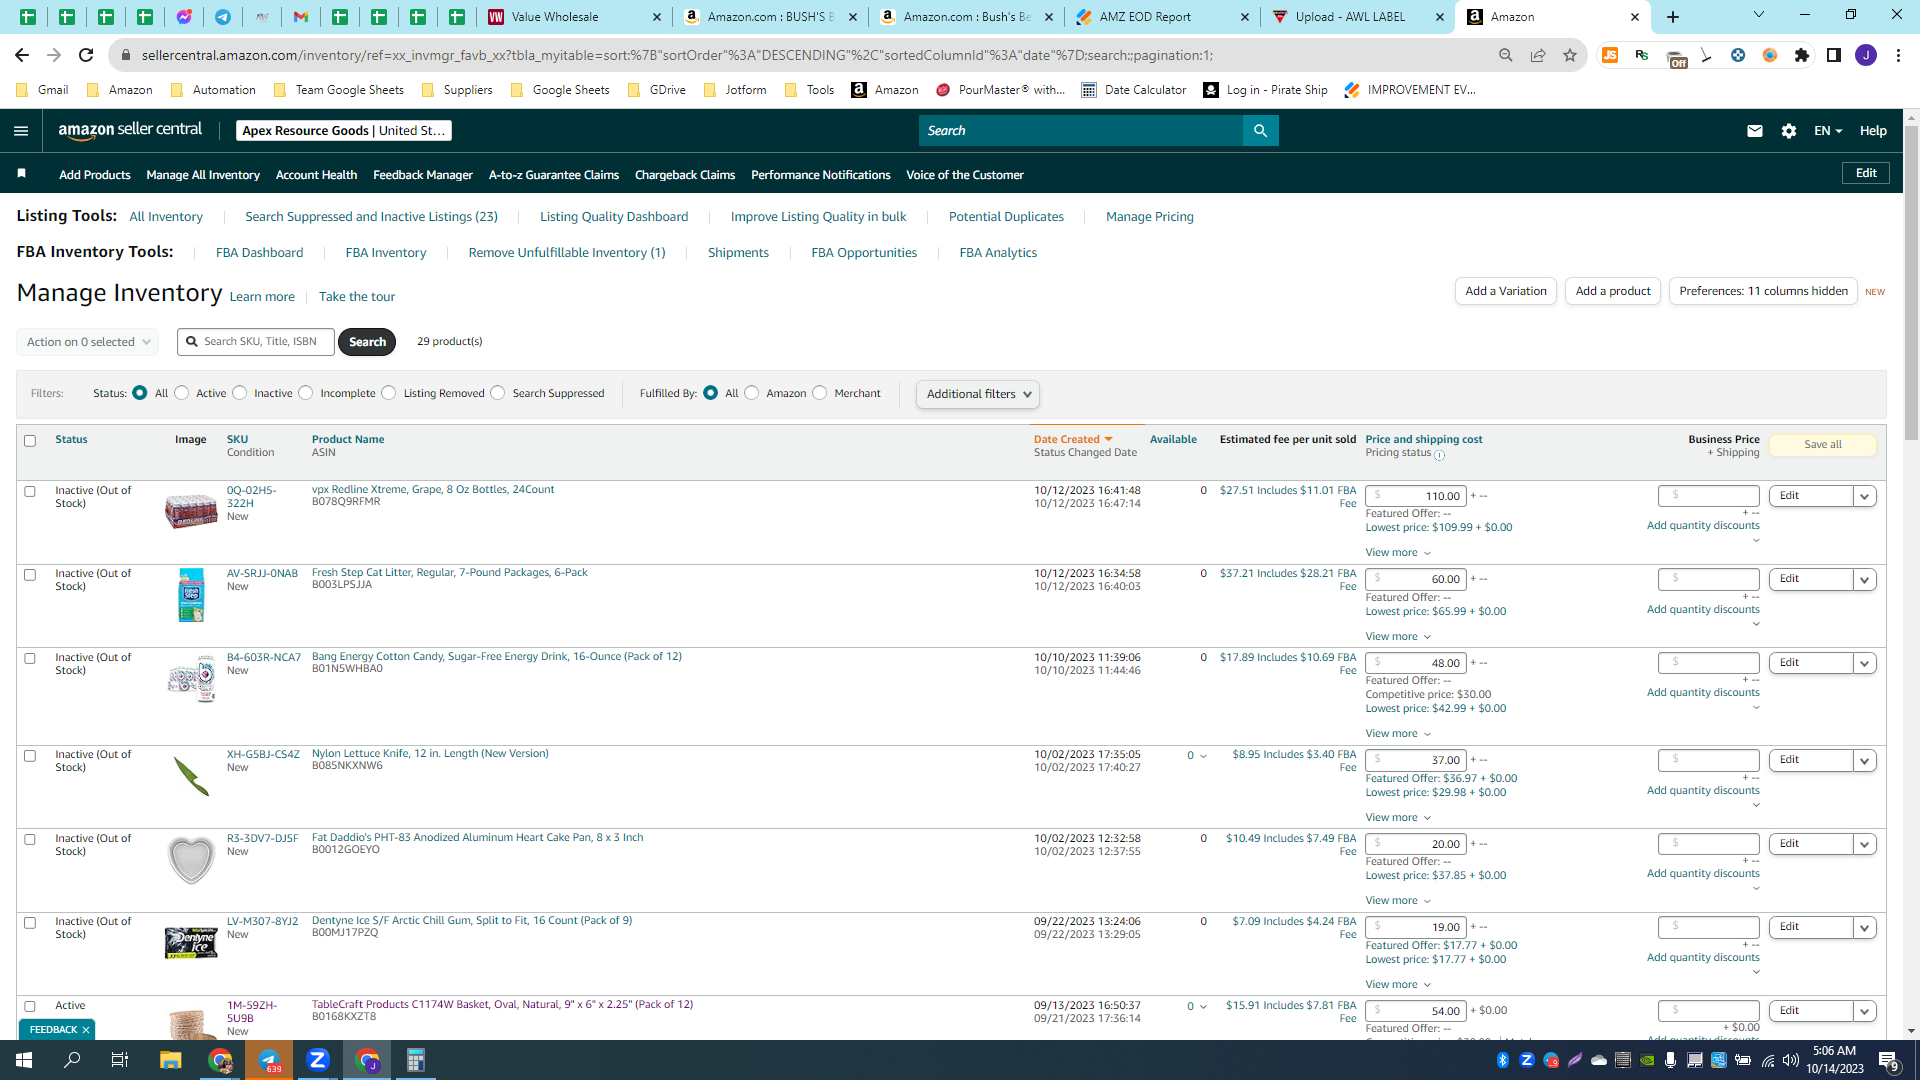Switch to Value Wholesale browser tab
Screen dimensions: 1920x1080
tap(574, 17)
